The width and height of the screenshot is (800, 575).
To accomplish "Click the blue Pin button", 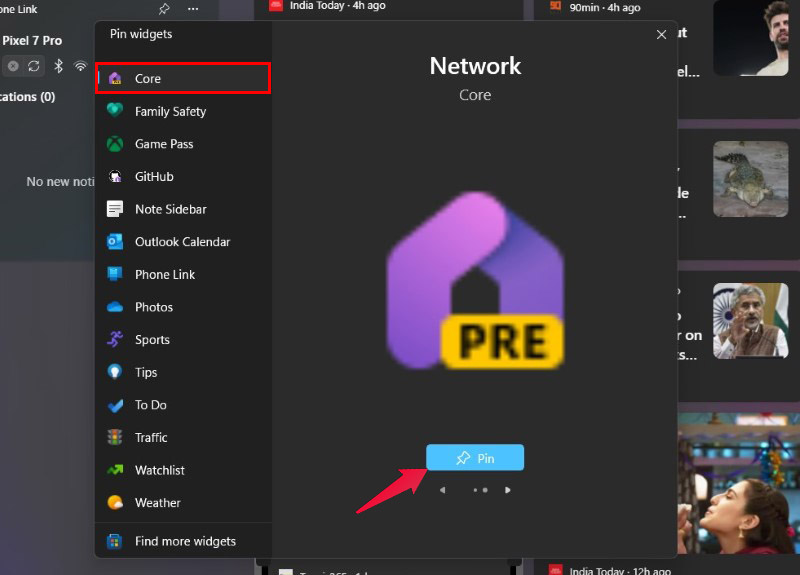I will pos(475,458).
